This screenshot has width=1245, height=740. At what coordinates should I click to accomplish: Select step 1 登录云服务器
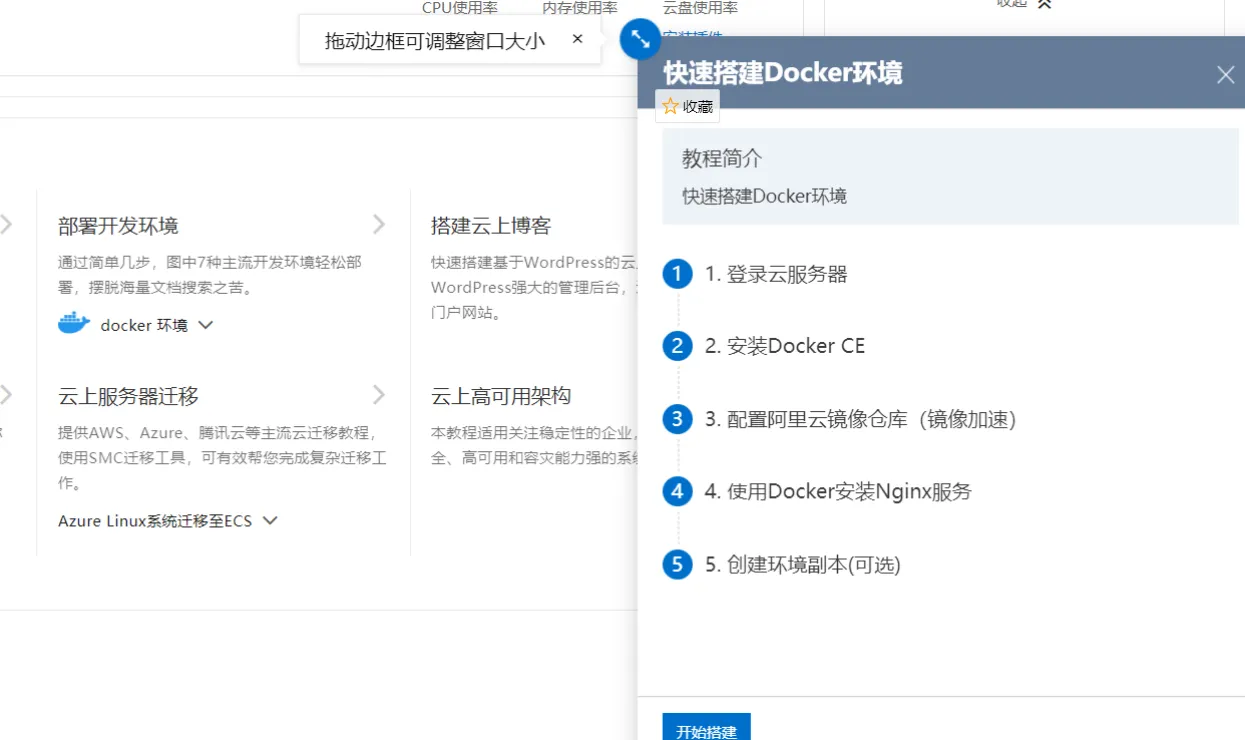tap(776, 274)
